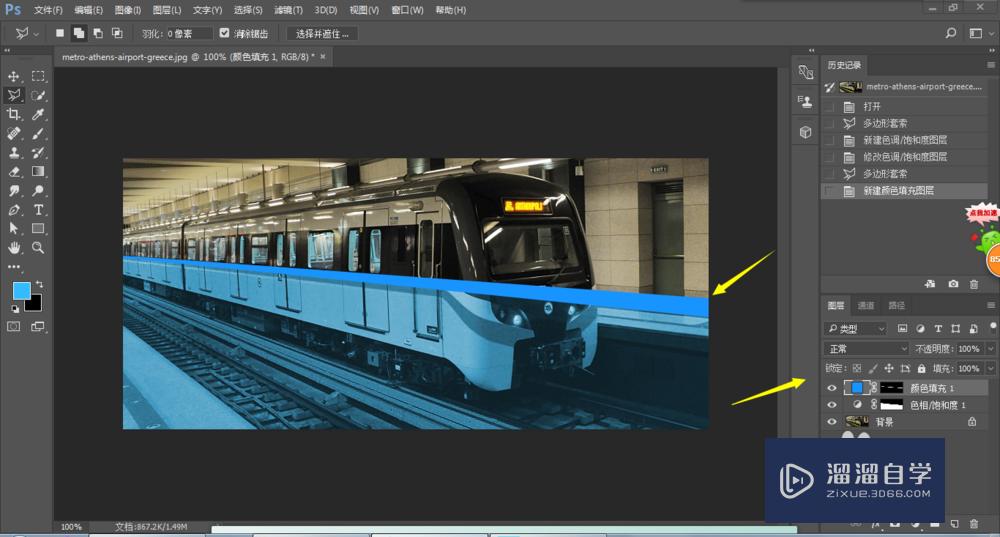1000x537 pixels.
Task: Hide the 色相/饱和度 1 layer
Action: pos(832,404)
